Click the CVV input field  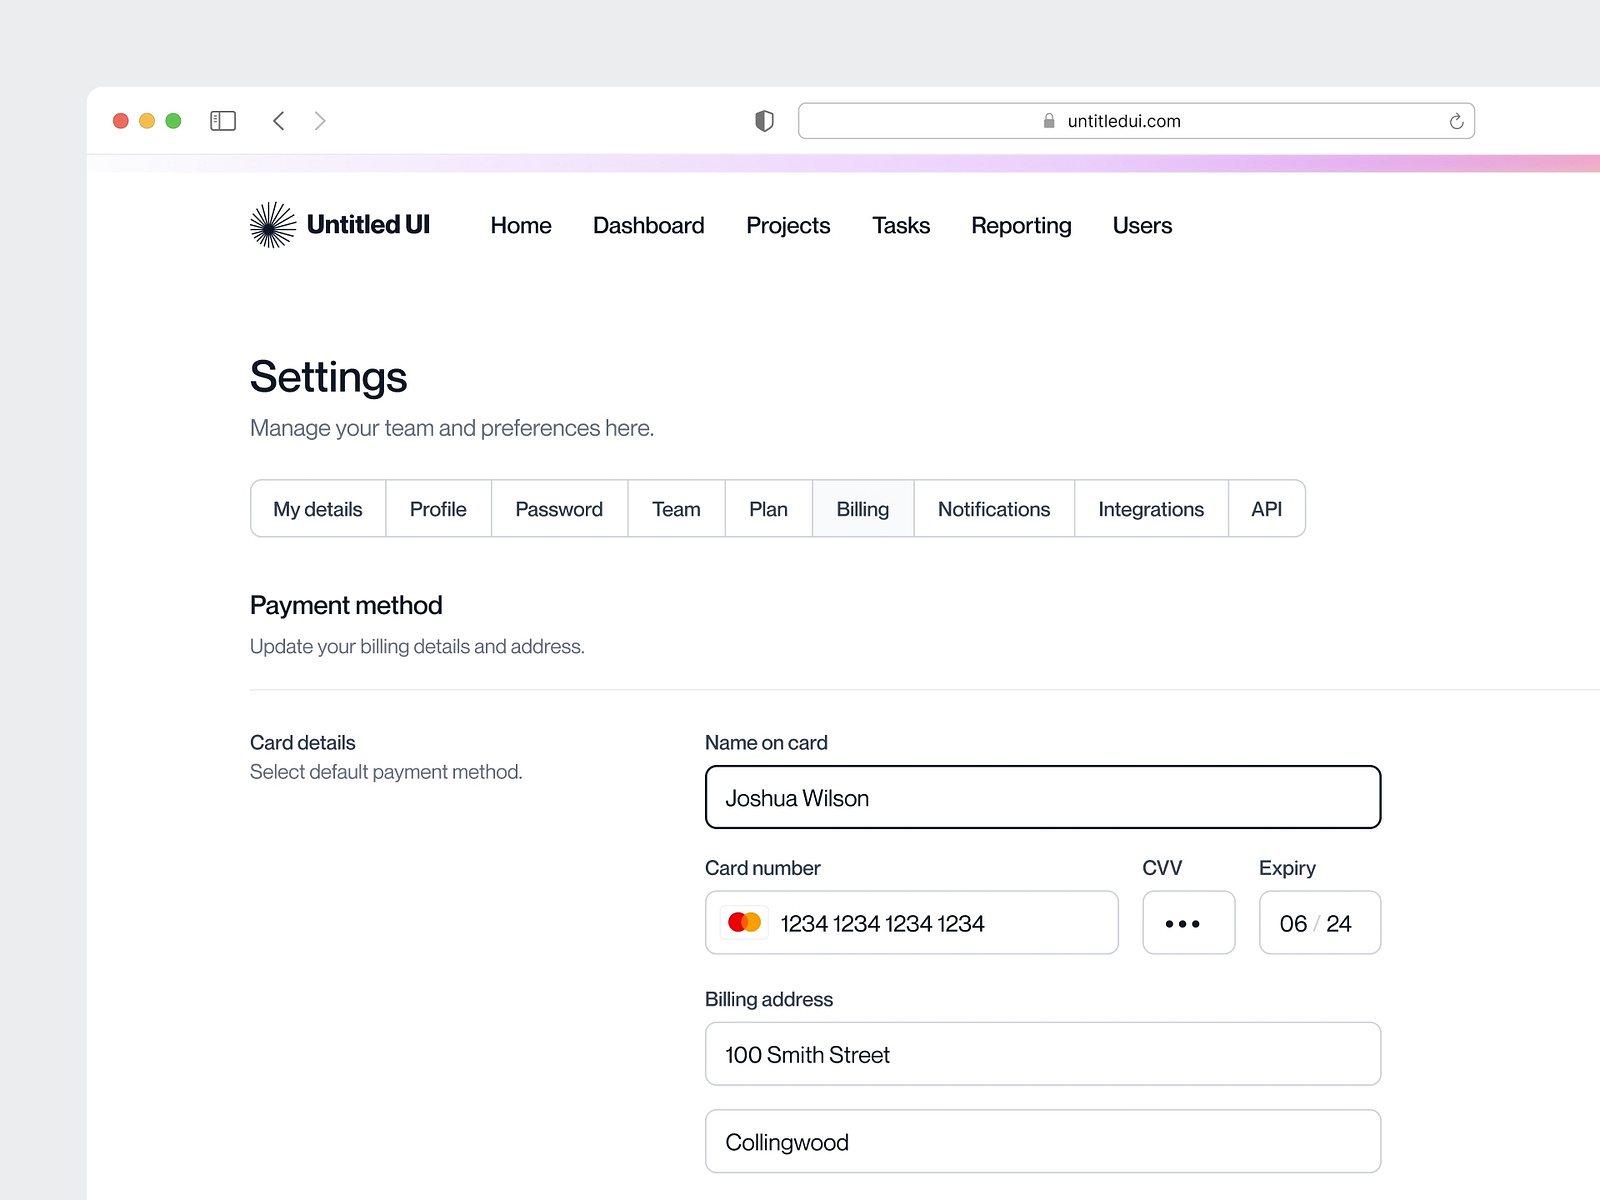click(x=1188, y=922)
